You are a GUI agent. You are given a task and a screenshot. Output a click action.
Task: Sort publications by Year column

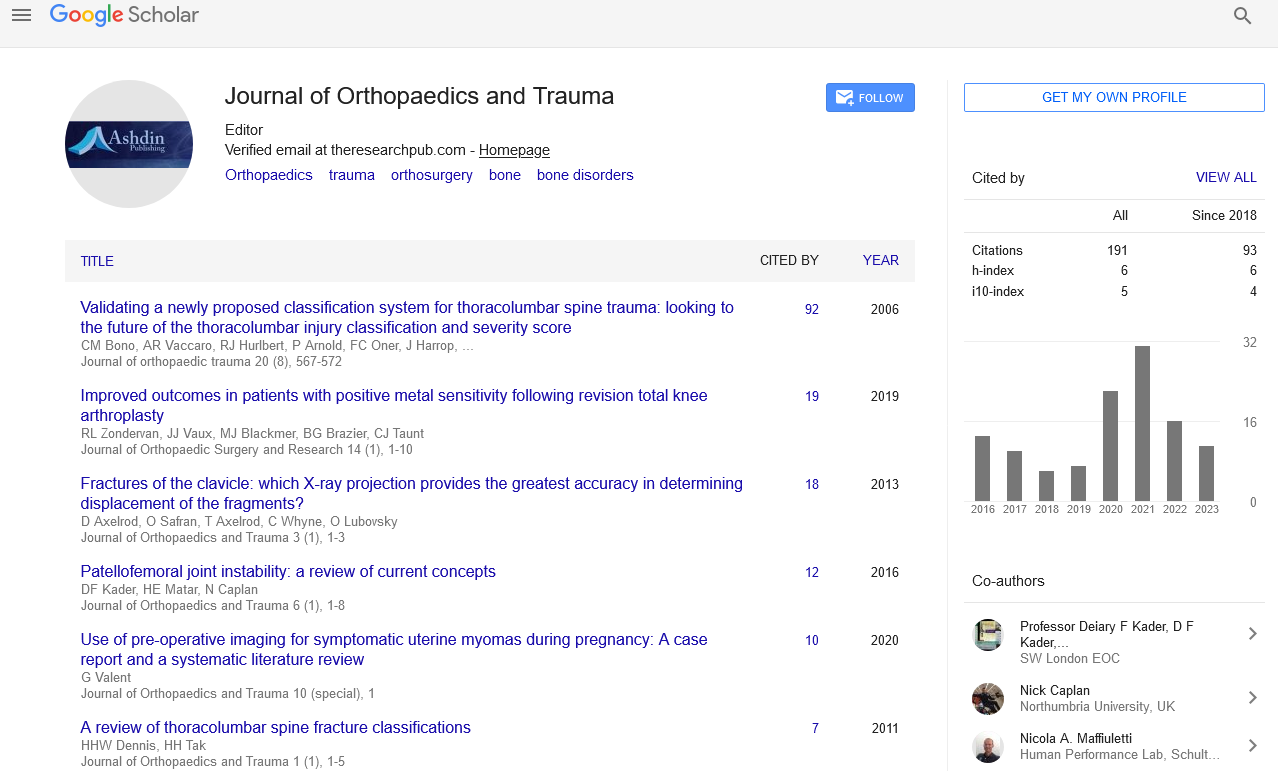tap(880, 261)
